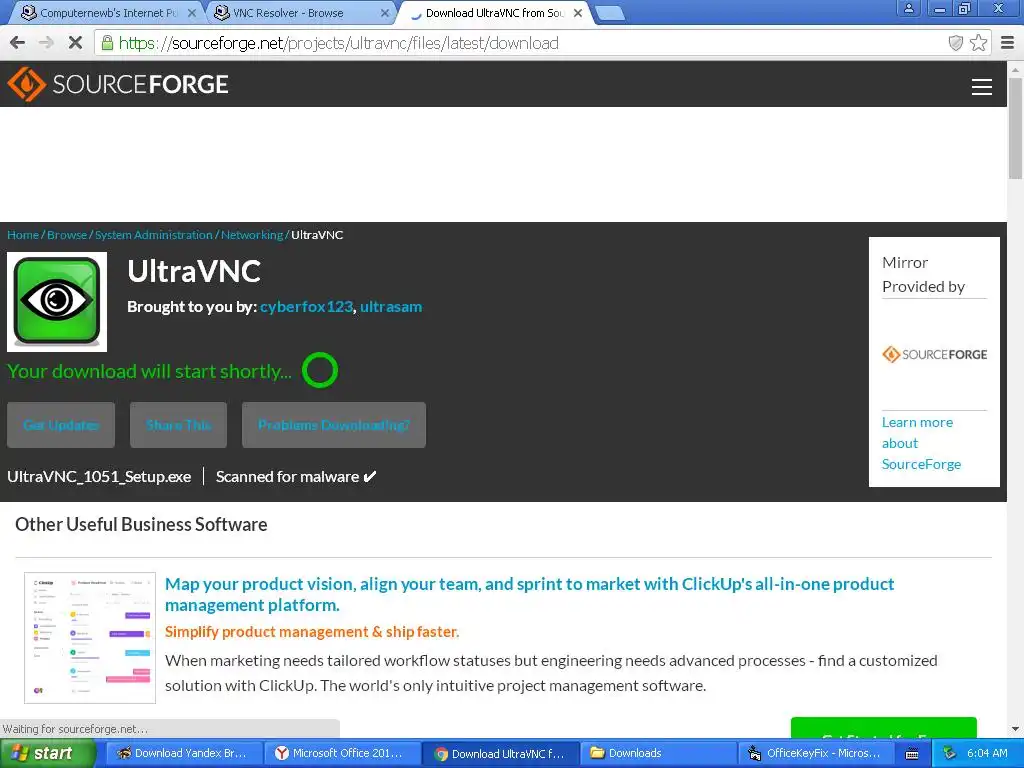This screenshot has width=1024, height=768.
Task: Click the on-screen keyboard tray icon
Action: point(912,754)
